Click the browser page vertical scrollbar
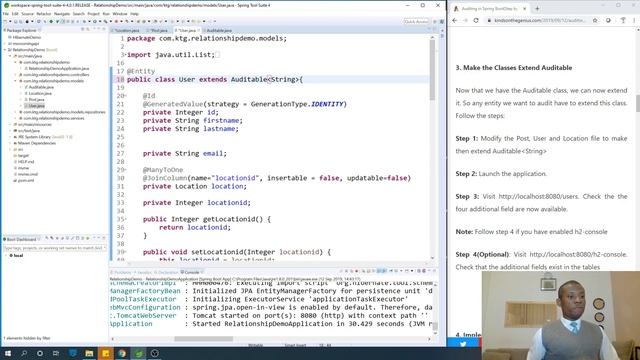The width and height of the screenshot is (640, 360). [x=637, y=103]
